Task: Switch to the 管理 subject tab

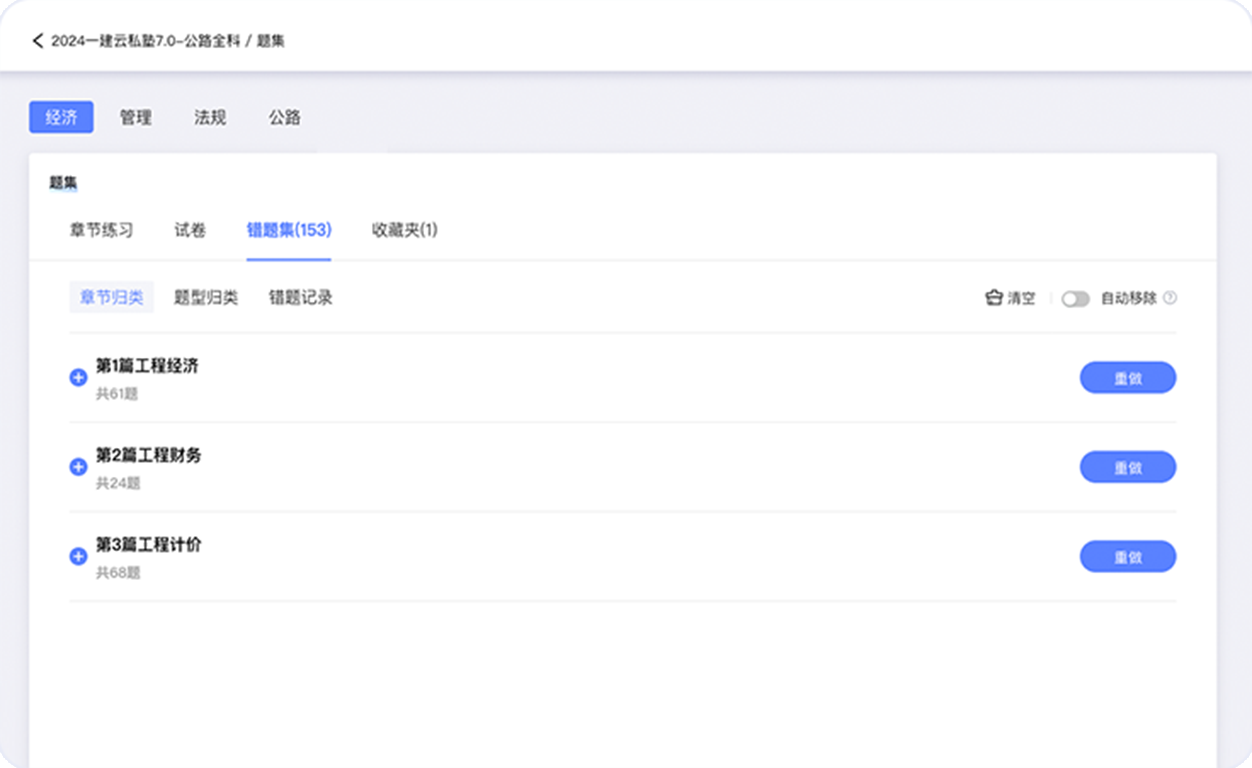Action: tap(136, 117)
